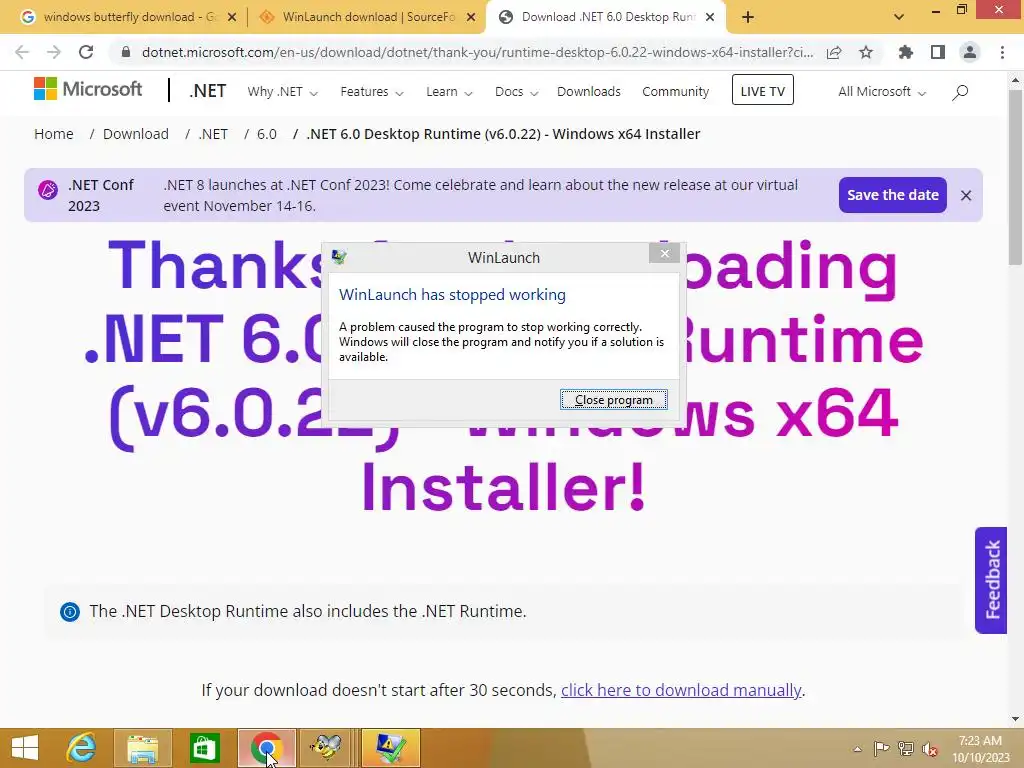The height and width of the screenshot is (768, 1024).
Task: Close the .NET 6.0 download tab
Action: [x=710, y=18]
